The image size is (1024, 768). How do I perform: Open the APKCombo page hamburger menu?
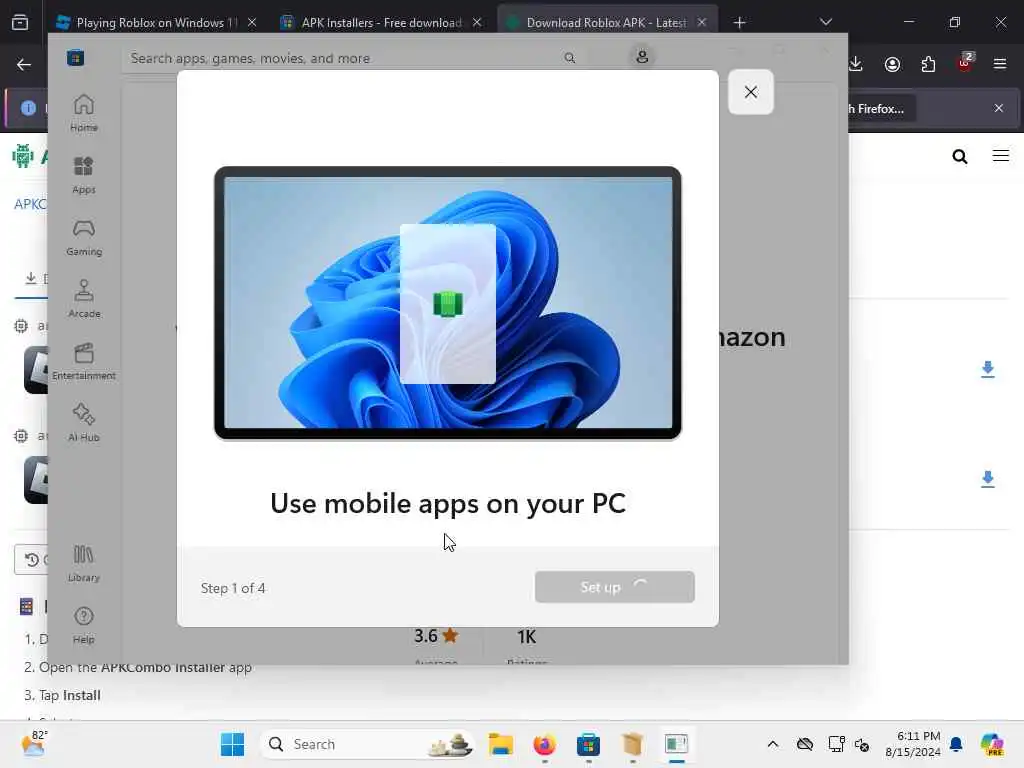pos(1000,155)
